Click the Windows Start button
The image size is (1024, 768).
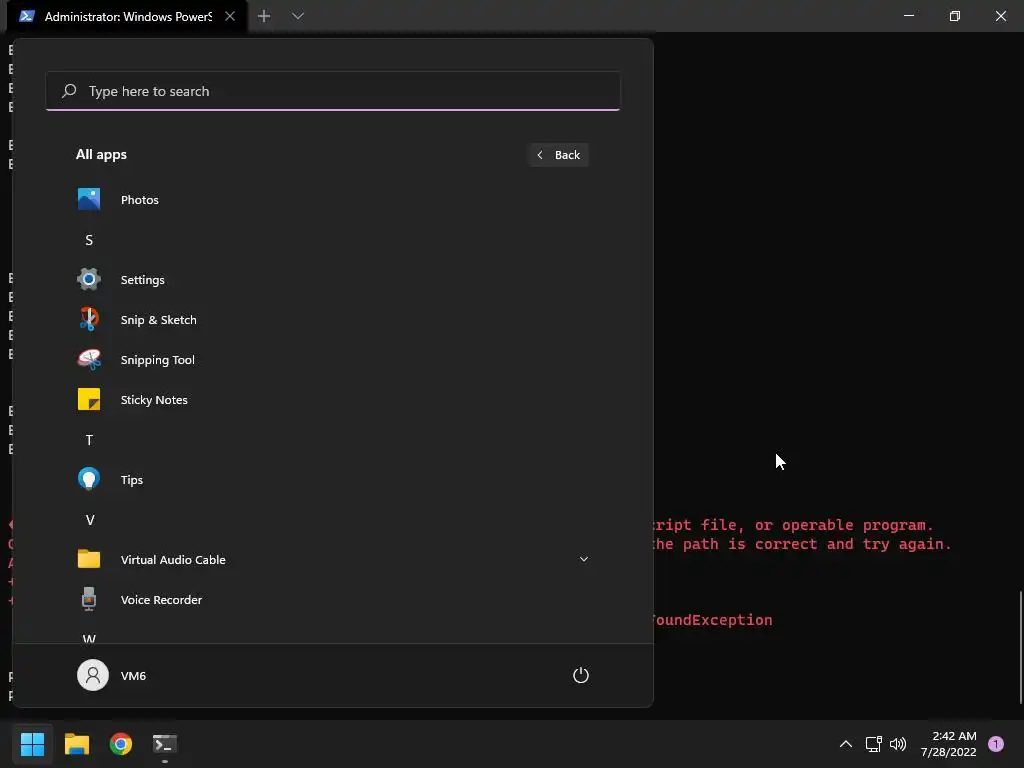tap(32, 744)
